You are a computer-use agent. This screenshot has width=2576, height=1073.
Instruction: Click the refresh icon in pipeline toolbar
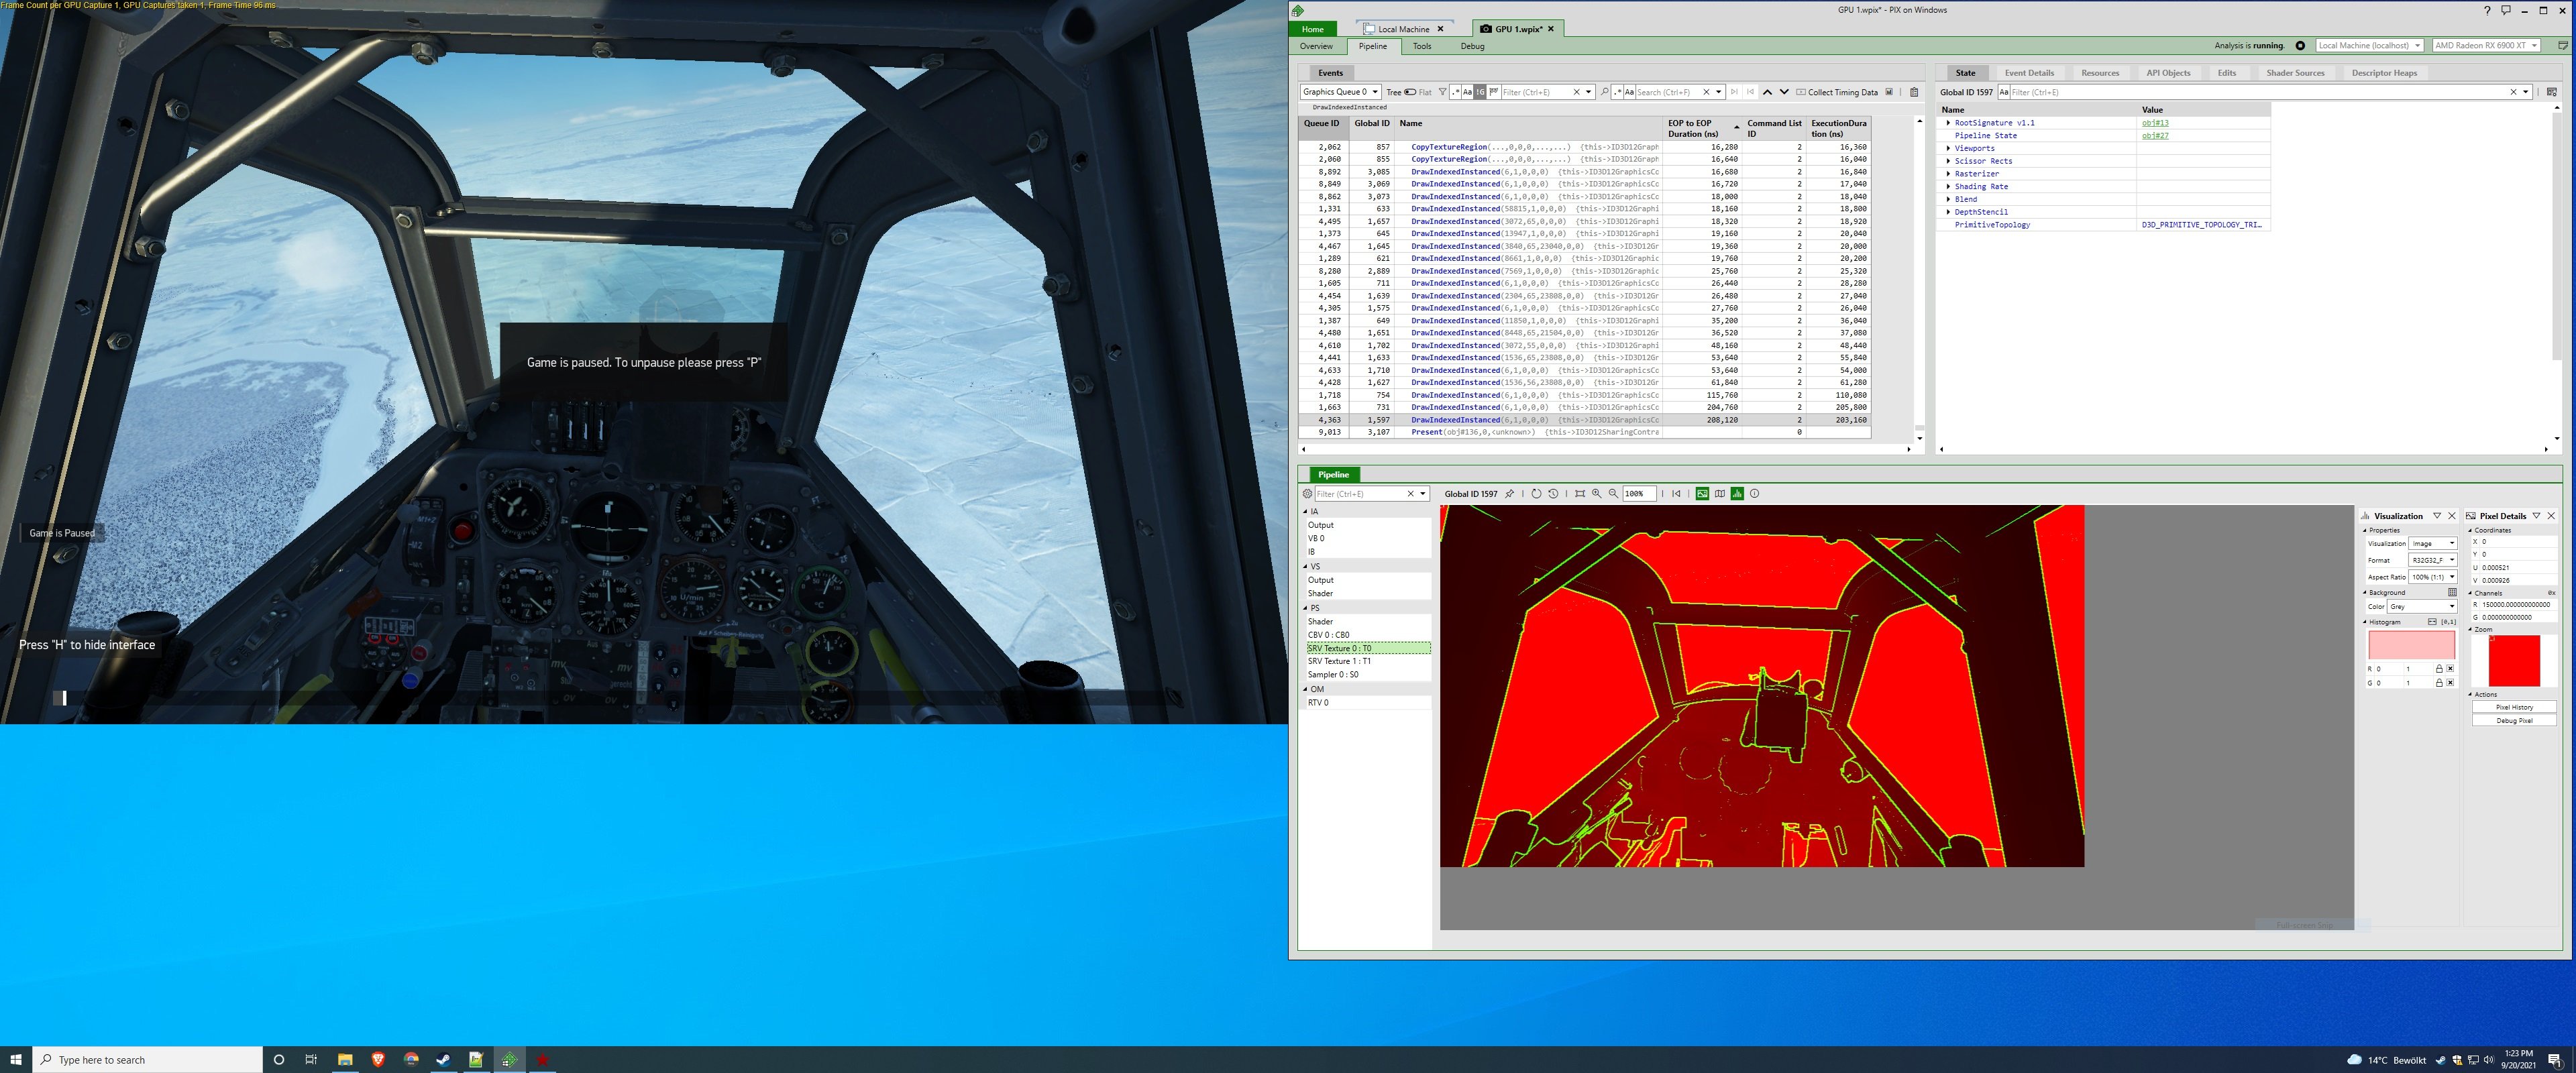1536,494
